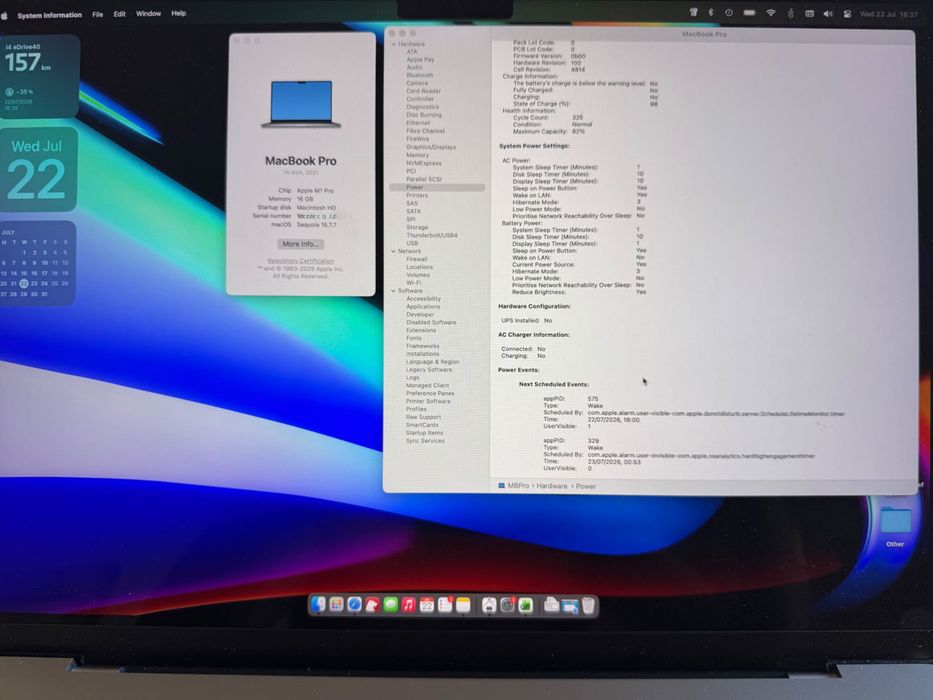This screenshot has height=700, width=933.
Task: Click the July month calendar widget
Action: point(37,263)
